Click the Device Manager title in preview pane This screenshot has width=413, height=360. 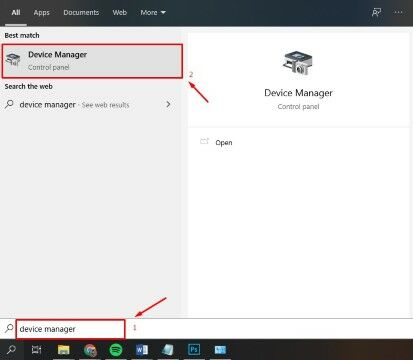pyautogui.click(x=298, y=93)
